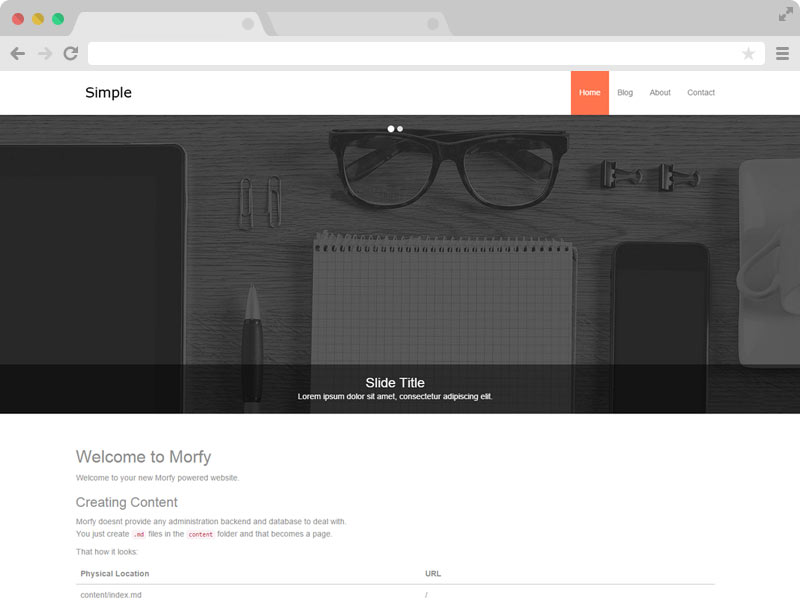
Task: Click the Slide Title caption
Action: point(395,382)
